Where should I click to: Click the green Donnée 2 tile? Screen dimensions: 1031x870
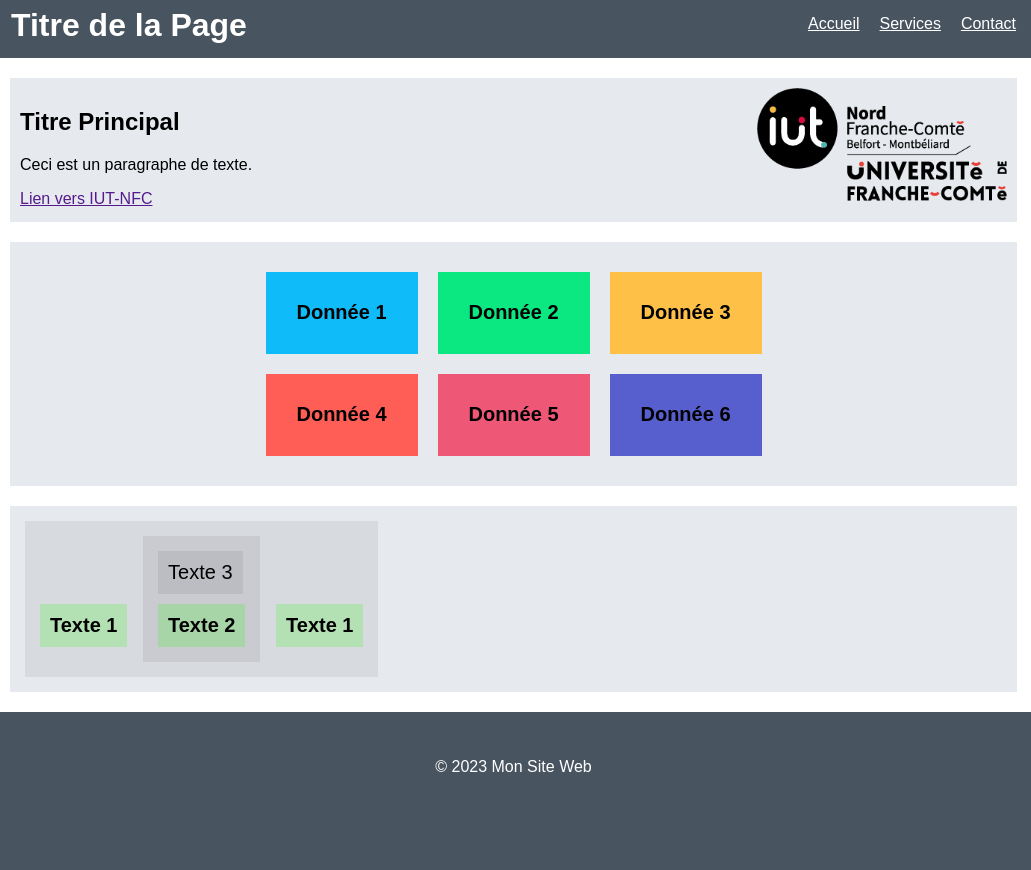[x=514, y=313]
